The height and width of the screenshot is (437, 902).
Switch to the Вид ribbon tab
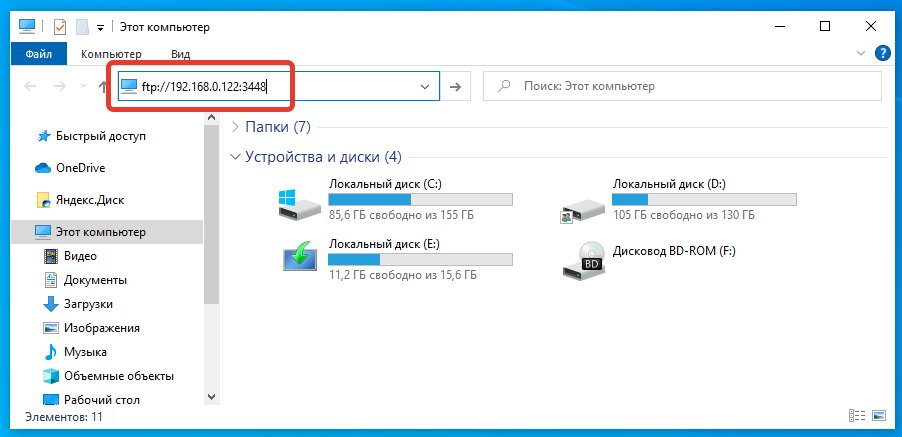[180, 54]
